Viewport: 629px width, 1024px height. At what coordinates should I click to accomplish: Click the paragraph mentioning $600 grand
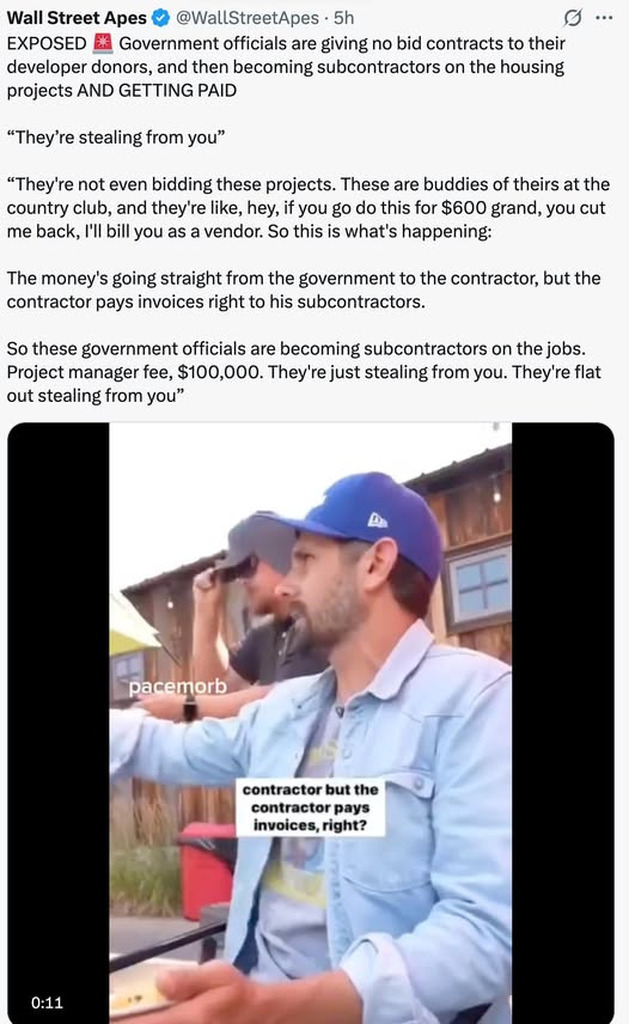click(x=308, y=208)
